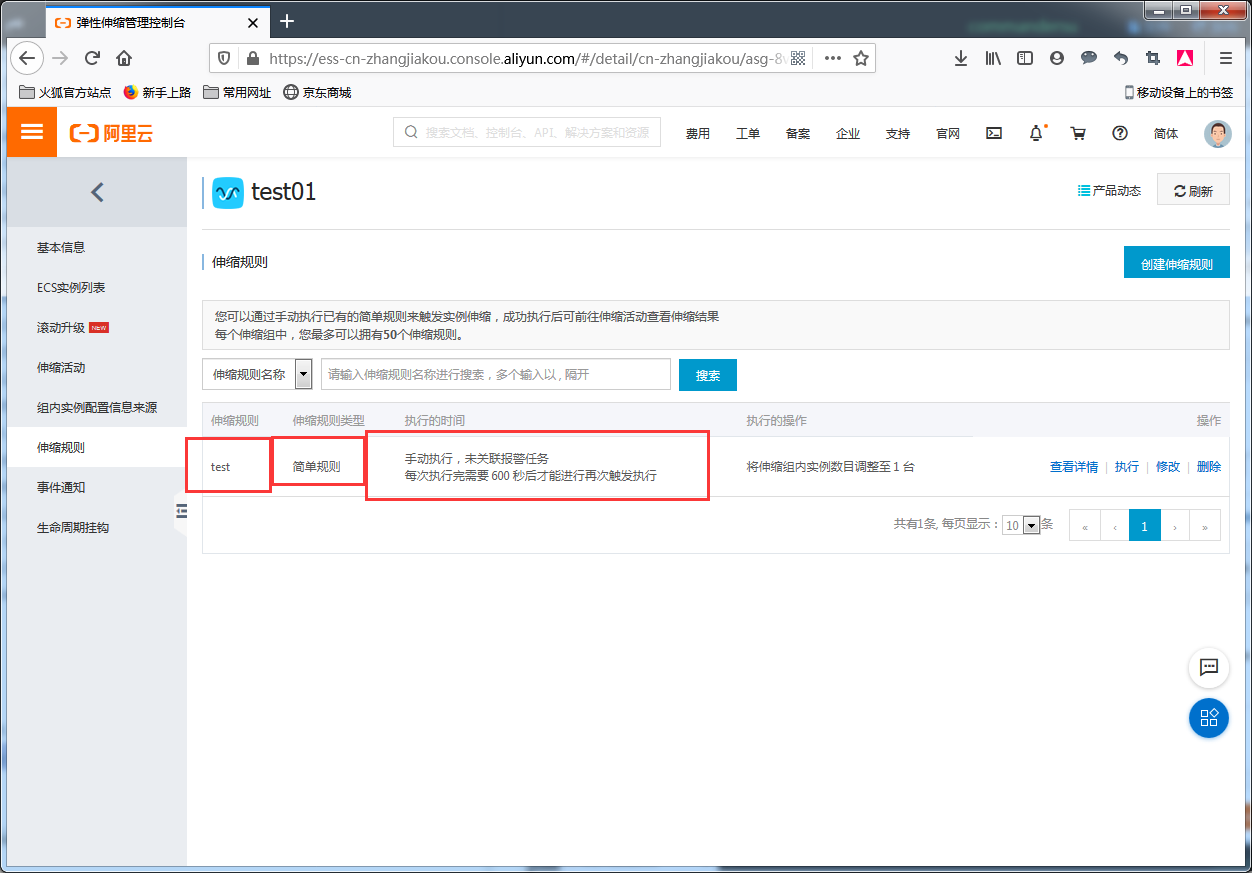Bookmark this page with the star icon

point(860,58)
